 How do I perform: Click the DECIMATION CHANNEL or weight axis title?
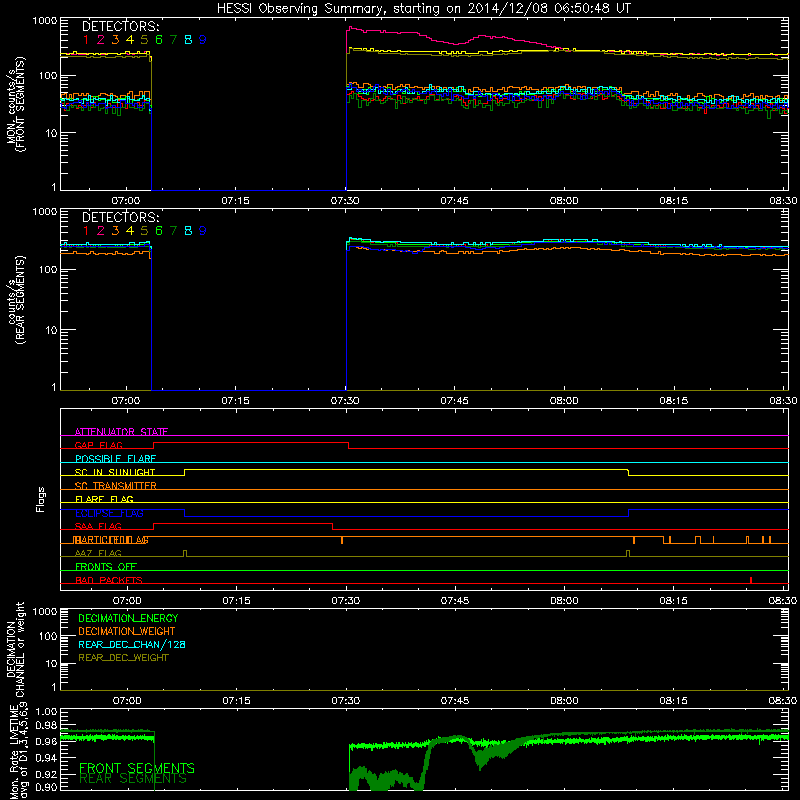[x=15, y=649]
